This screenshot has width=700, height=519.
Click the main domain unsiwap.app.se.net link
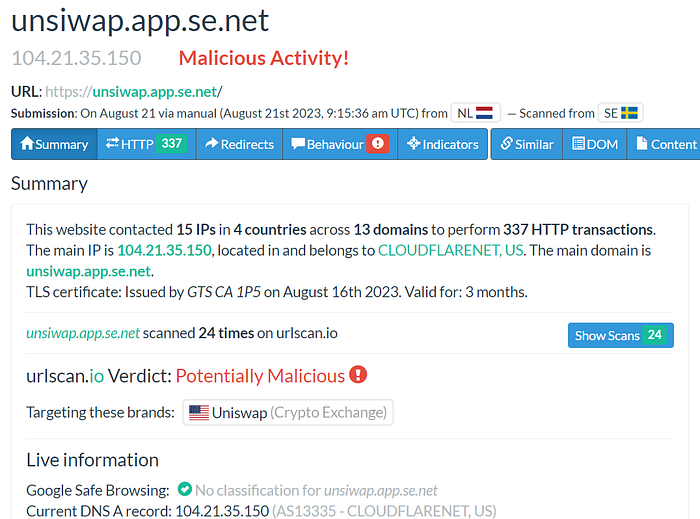(88, 271)
